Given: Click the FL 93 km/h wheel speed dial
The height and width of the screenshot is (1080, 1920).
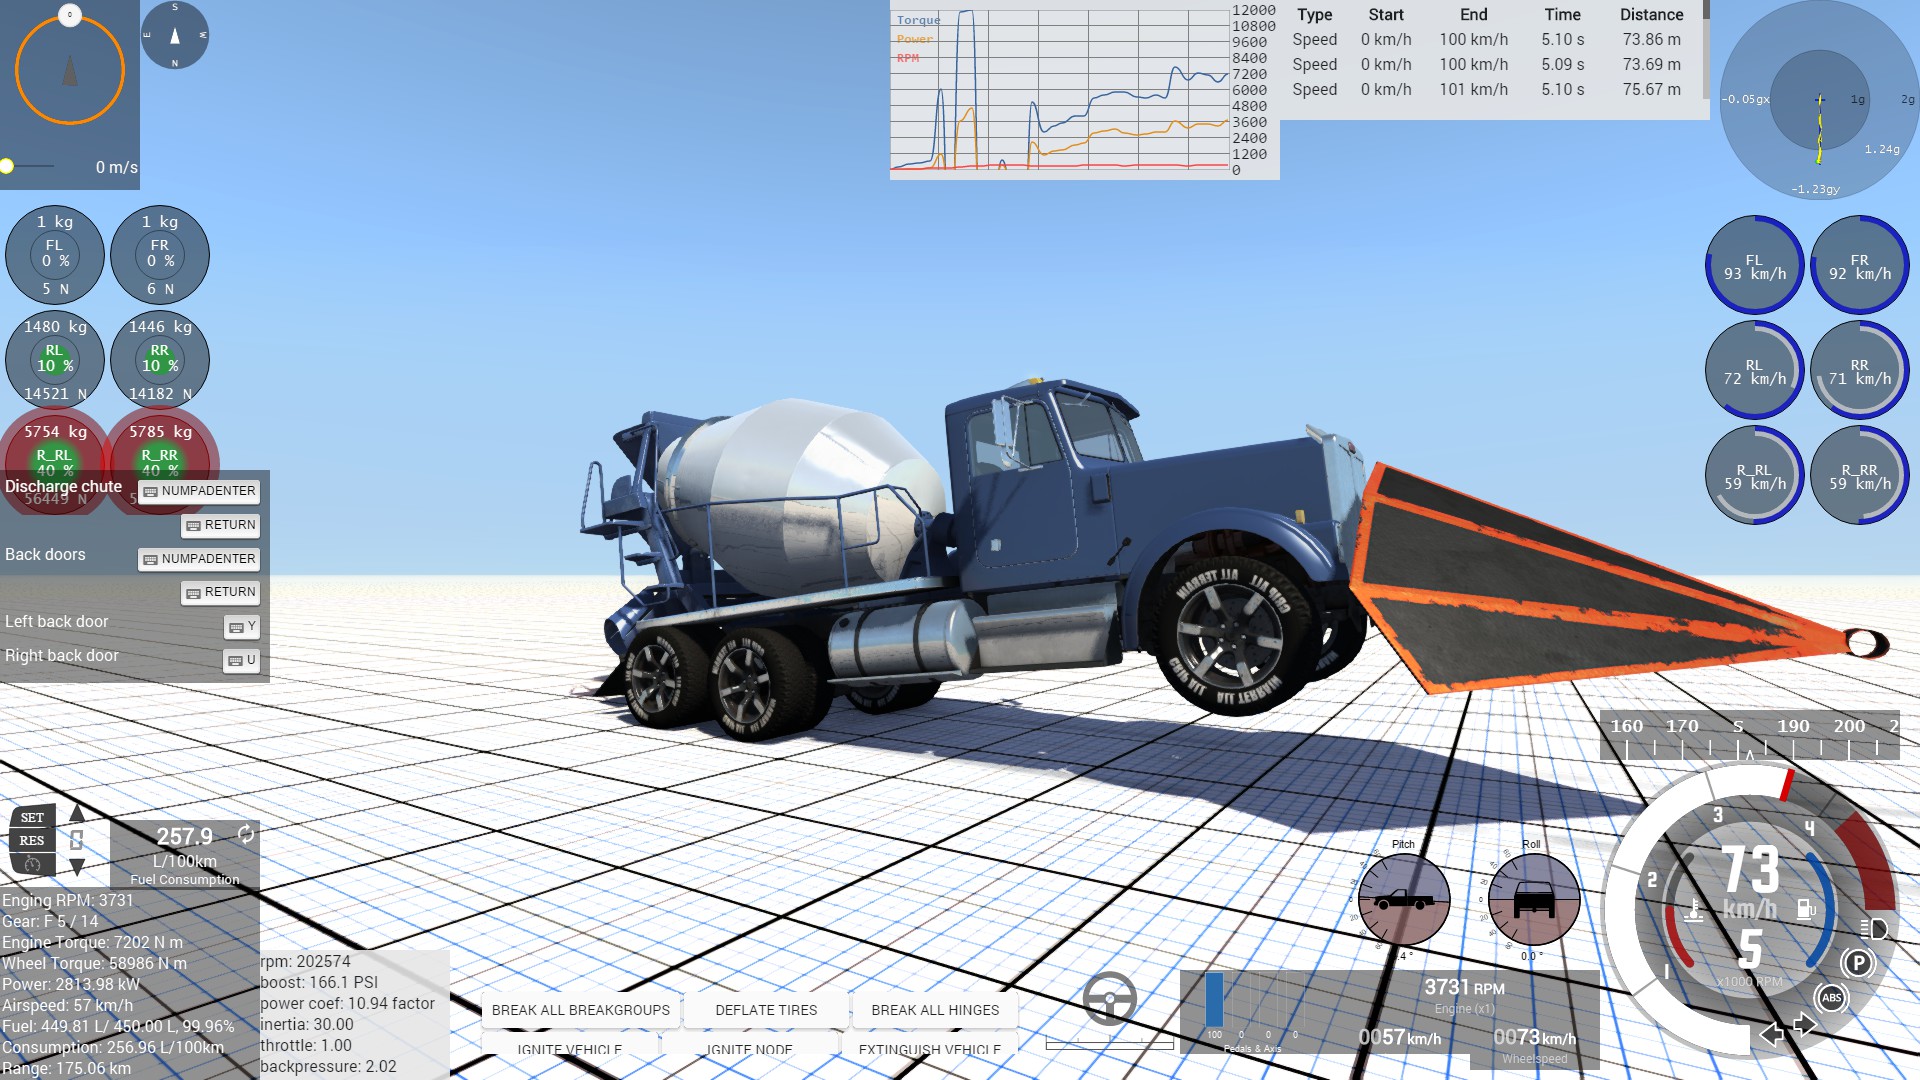Looking at the screenshot, I should coord(1754,265).
